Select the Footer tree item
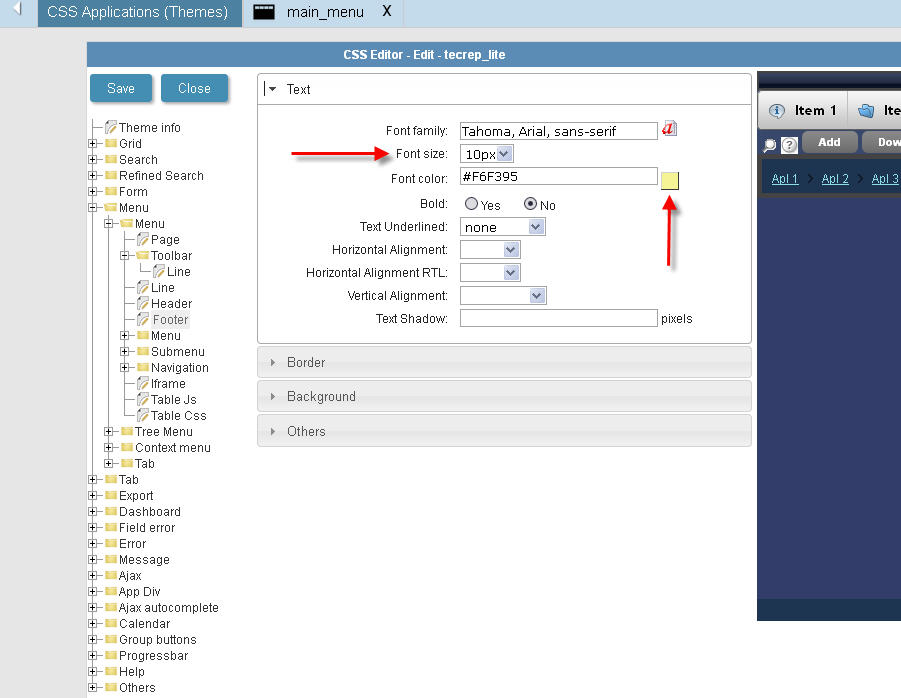The width and height of the screenshot is (901, 698). coord(170,320)
